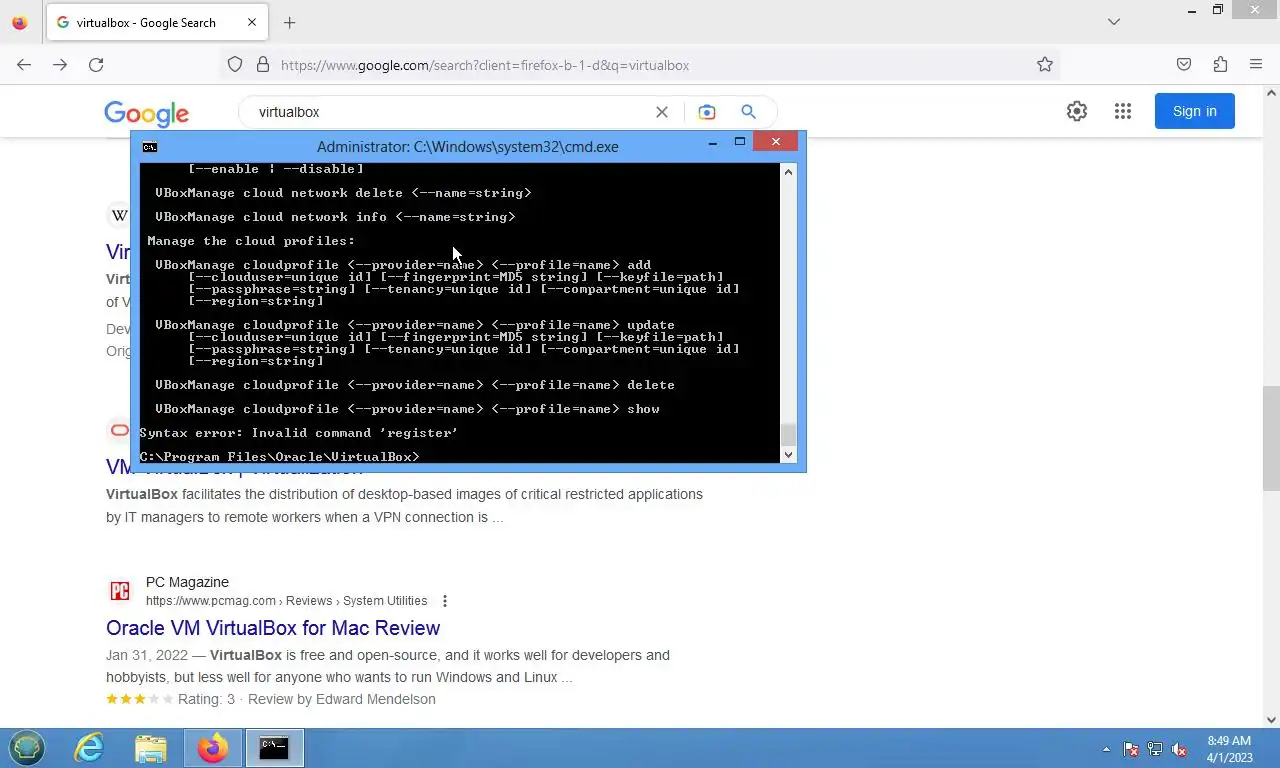The height and width of the screenshot is (768, 1280).
Task: Click the Firefox browser back arrow
Action: (24, 65)
